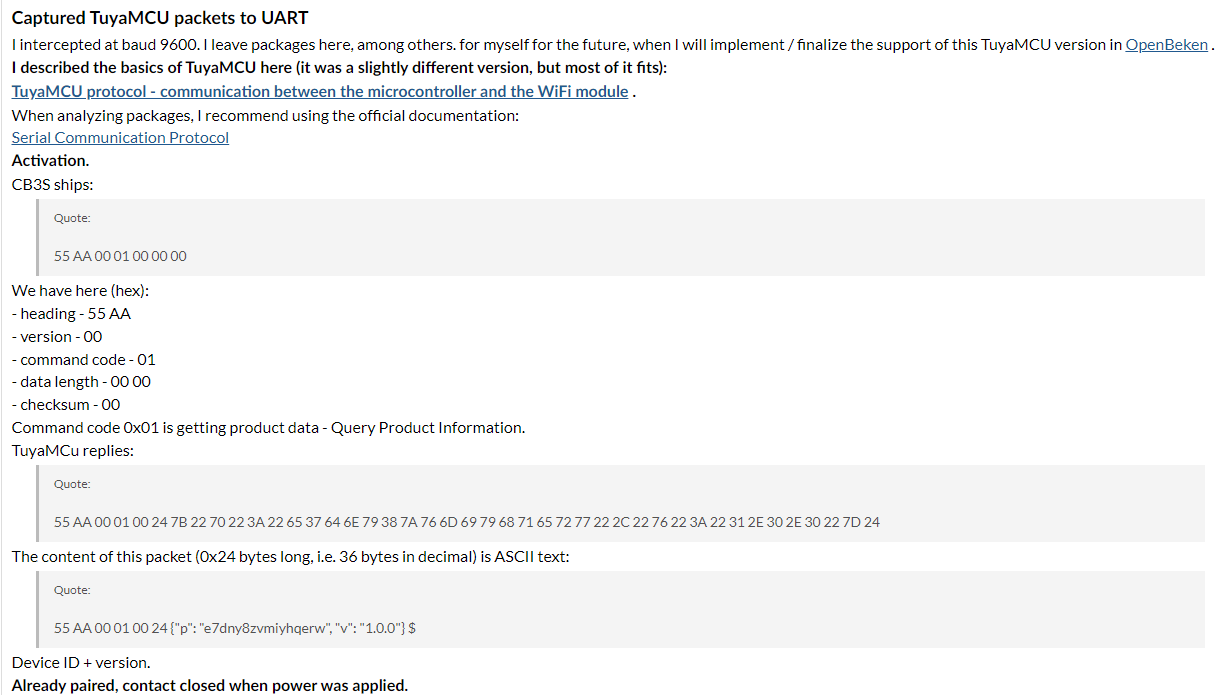Click the '- checksum - 00' list line

66,405
